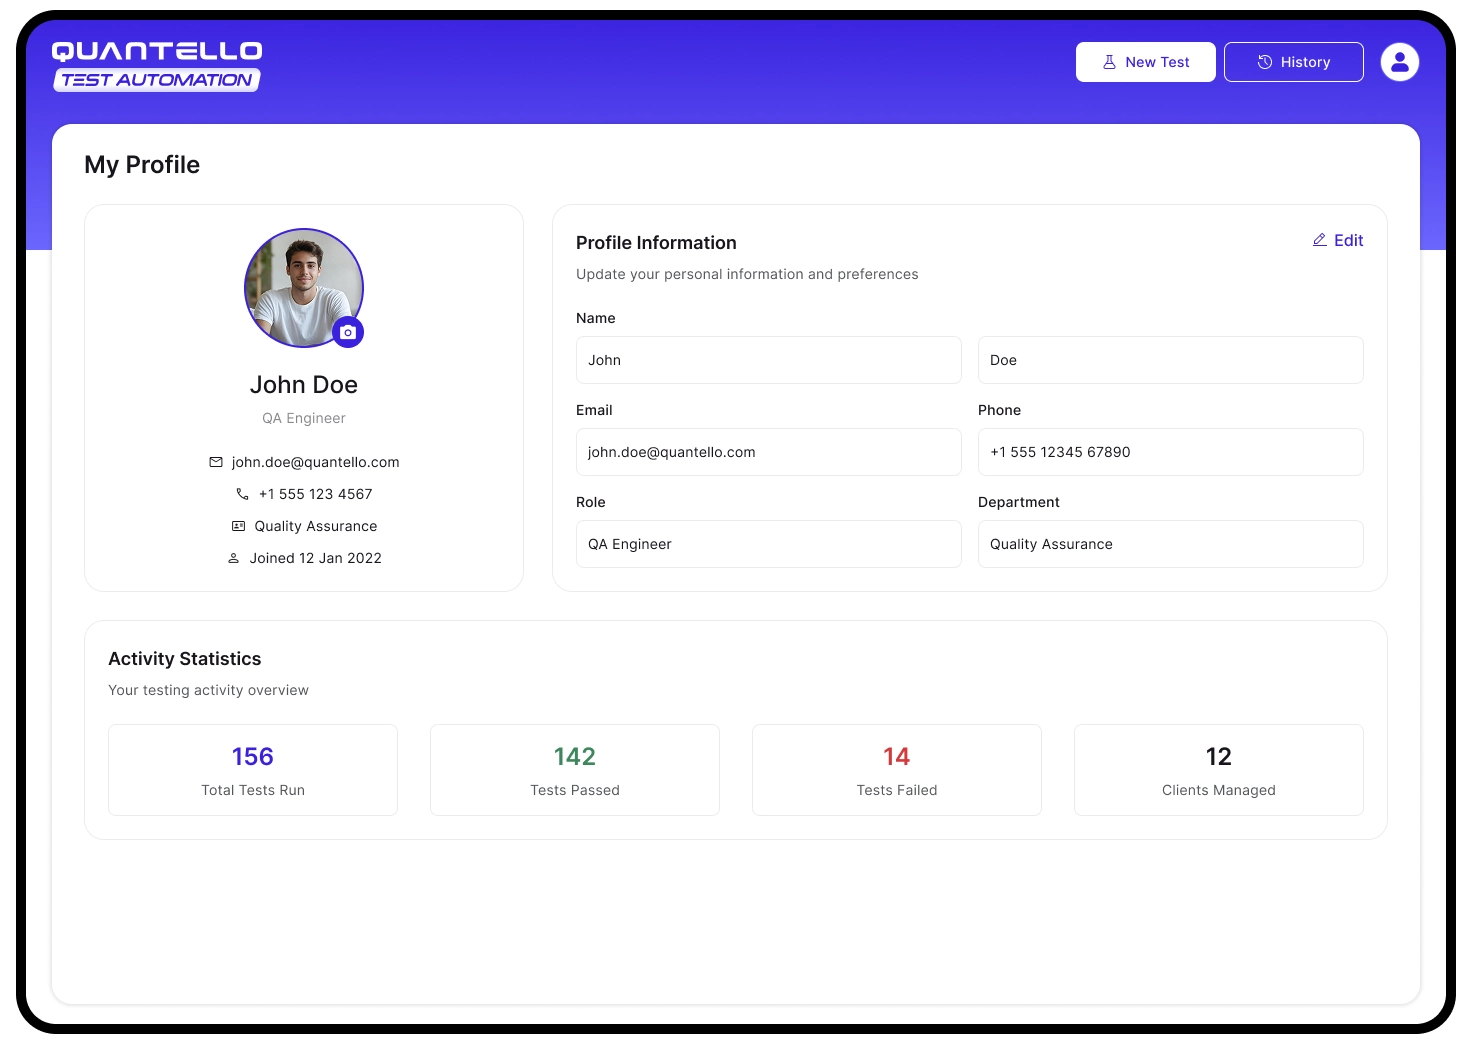Click John Doe's profile photo
The image size is (1472, 1056).
pyautogui.click(x=304, y=288)
